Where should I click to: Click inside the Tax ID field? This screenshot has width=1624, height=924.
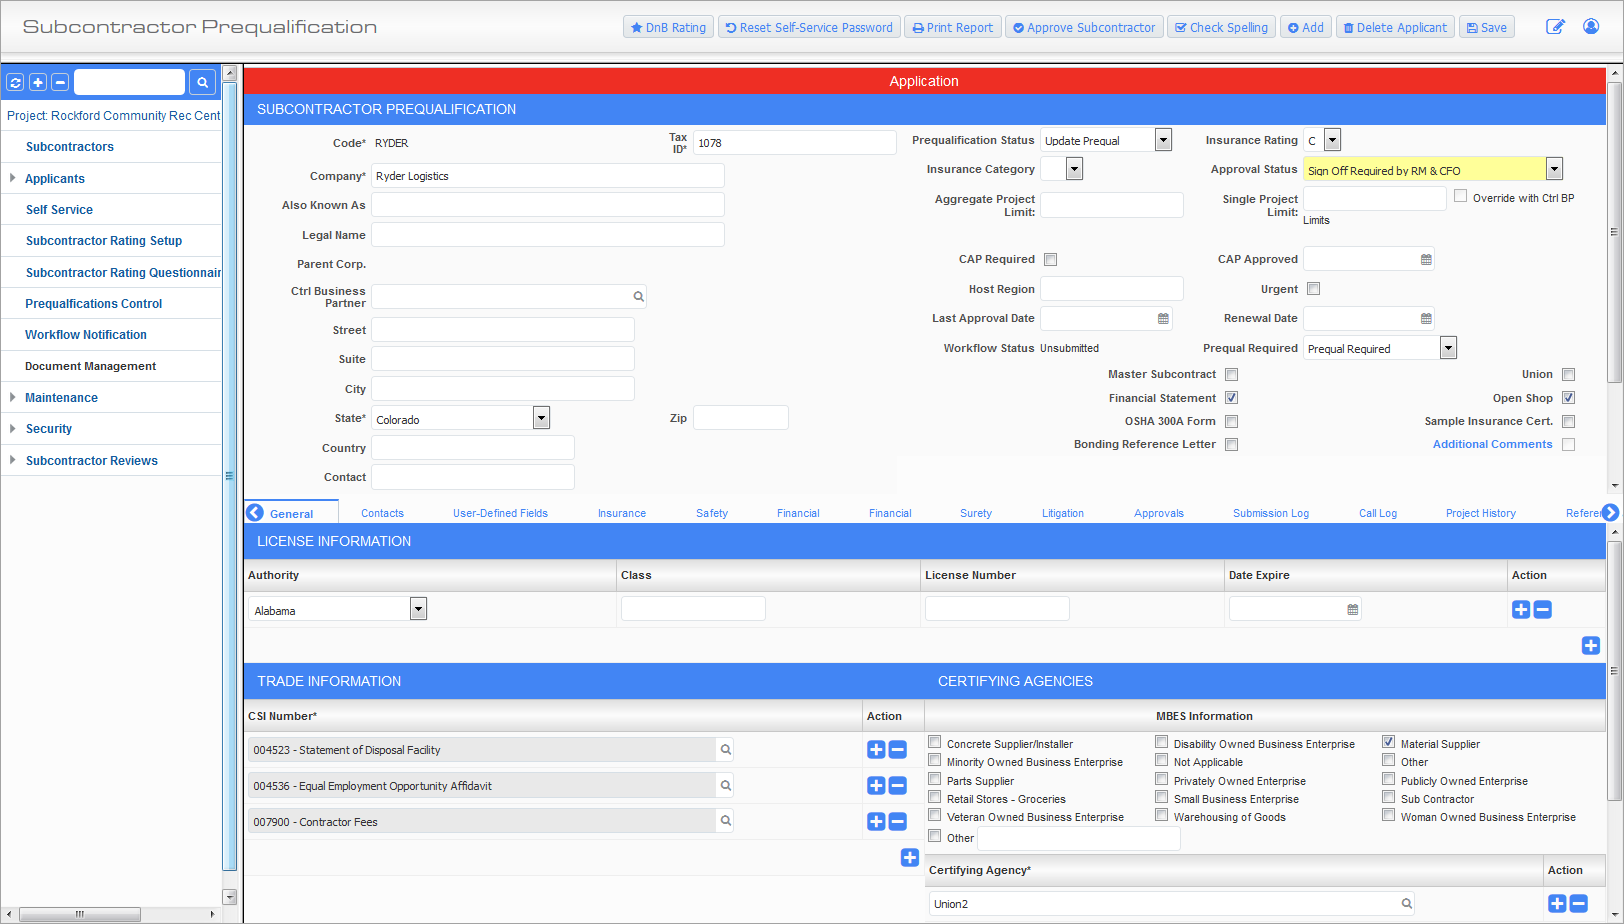pos(794,142)
